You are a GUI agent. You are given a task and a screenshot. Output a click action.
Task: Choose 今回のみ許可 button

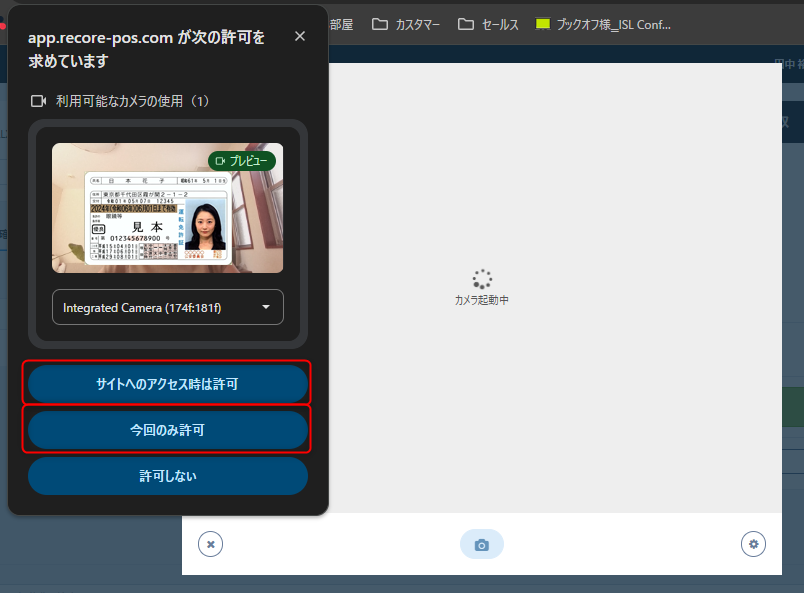[168, 430]
